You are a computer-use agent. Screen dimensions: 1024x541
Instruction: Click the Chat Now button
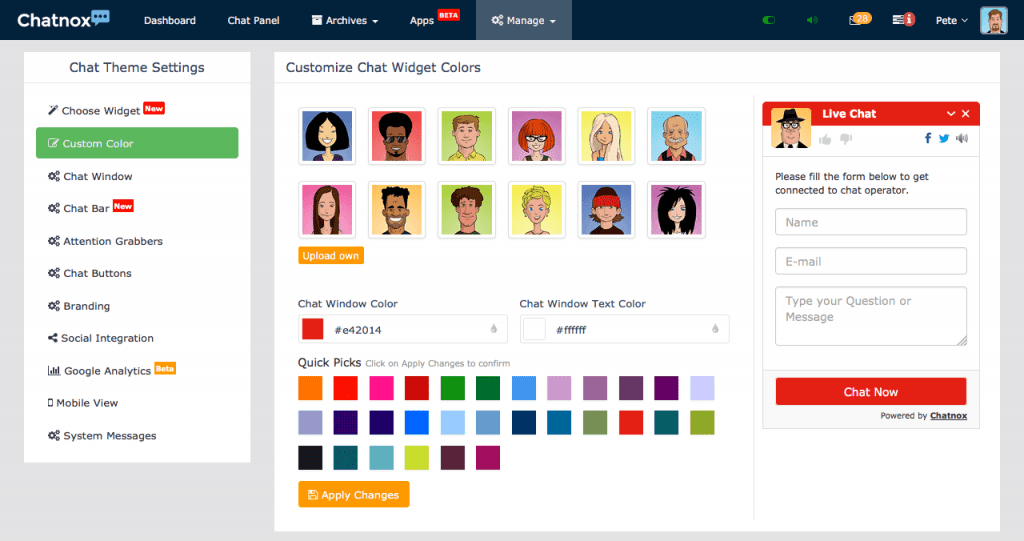(x=871, y=391)
